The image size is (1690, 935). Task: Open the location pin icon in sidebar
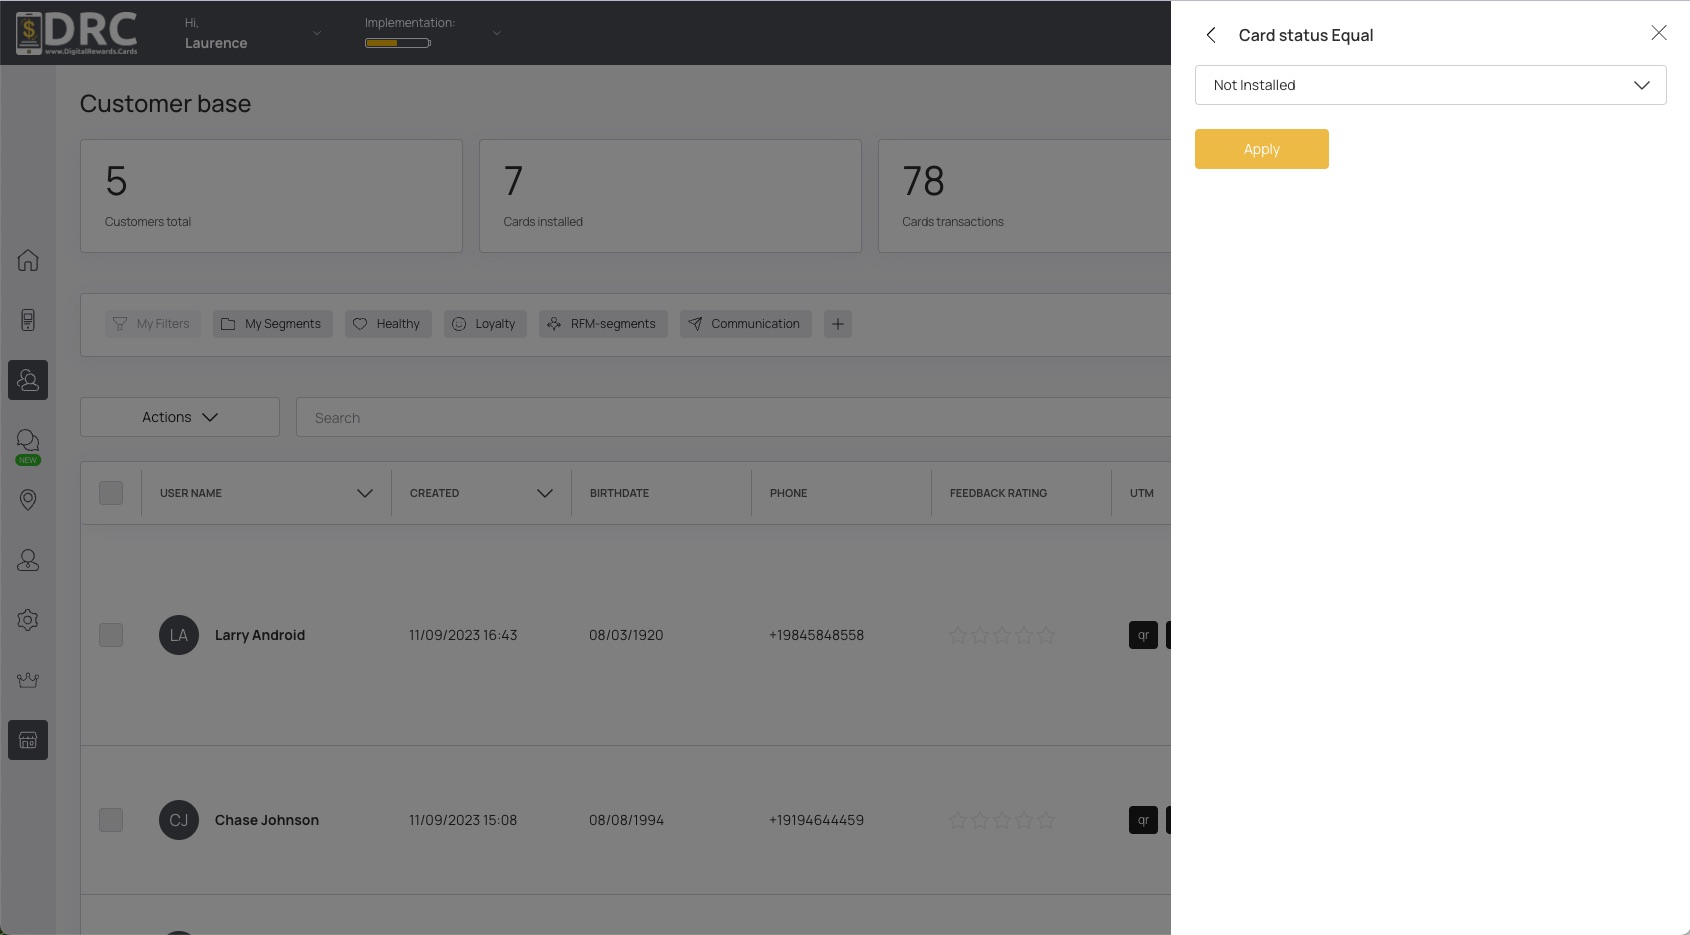click(28, 500)
